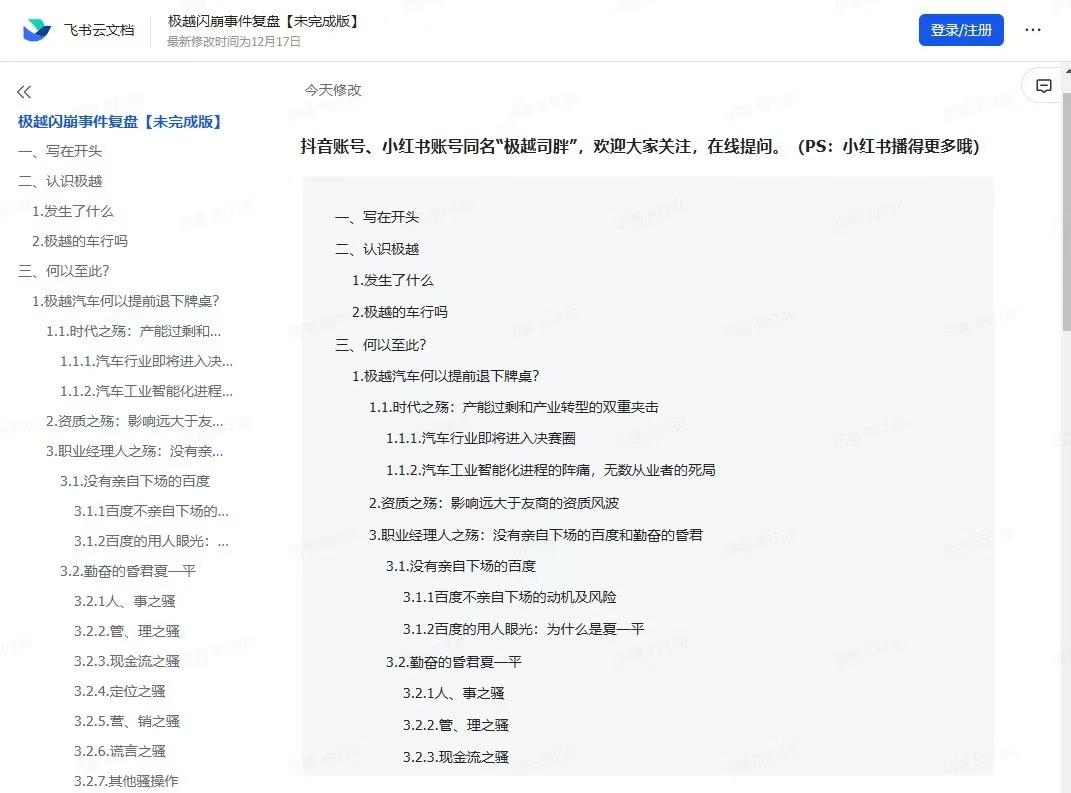Image resolution: width=1071 pixels, height=793 pixels.
Task: Select document title in header bar
Action: 264,21
